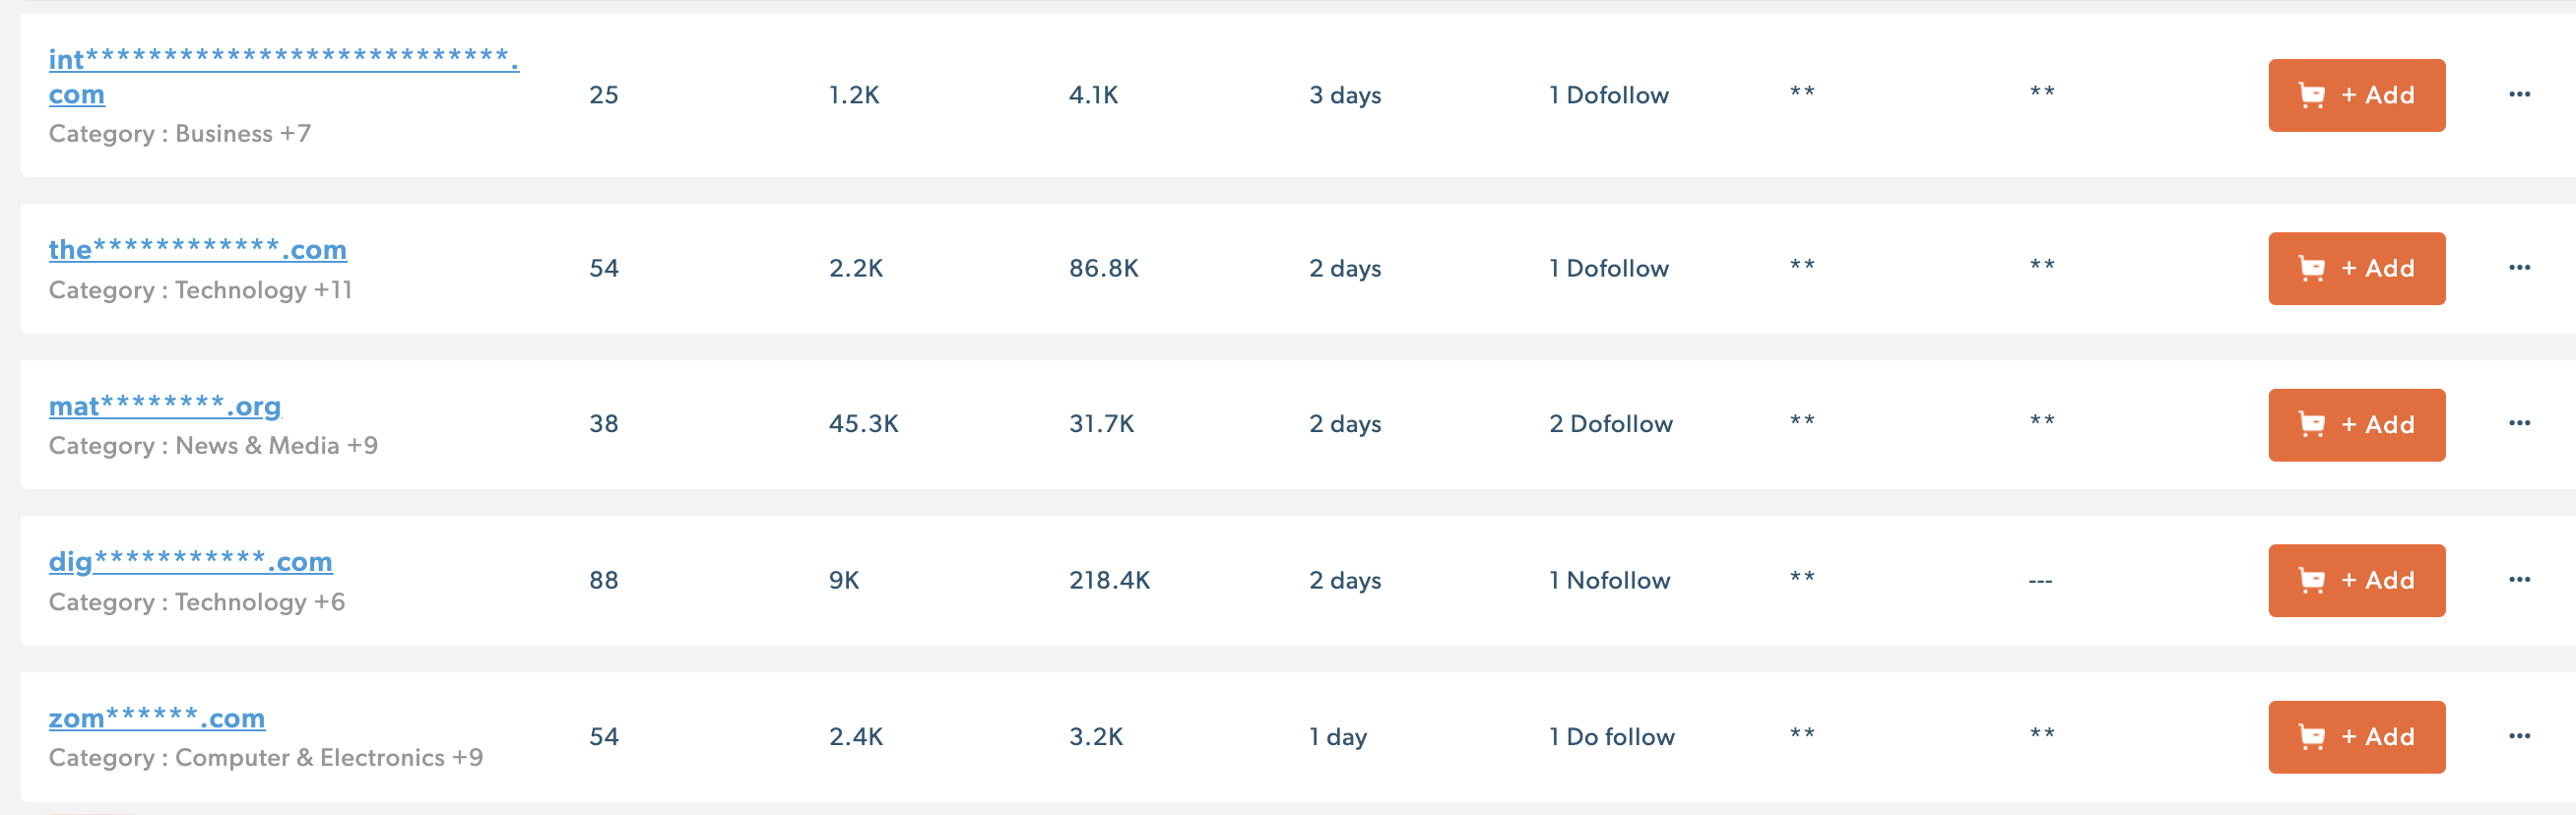
Task: Expand Business +7 category list
Action: pyautogui.click(x=296, y=134)
